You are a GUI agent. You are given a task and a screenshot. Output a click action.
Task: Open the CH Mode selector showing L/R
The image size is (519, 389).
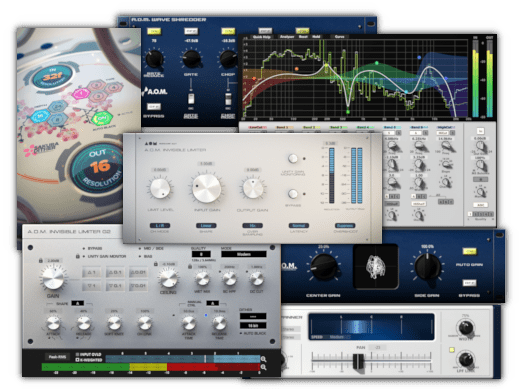[160, 226]
